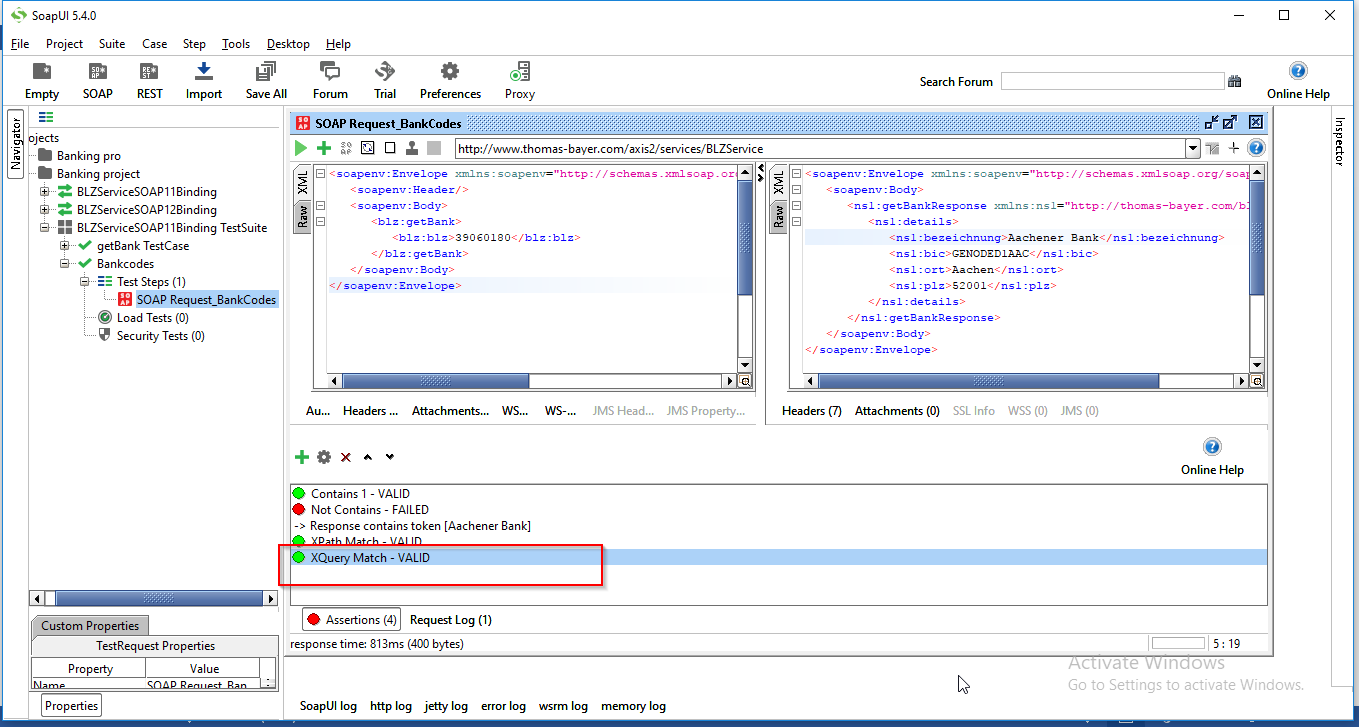The height and width of the screenshot is (727, 1359).
Task: Select the response Raw view tab
Action: click(x=778, y=216)
